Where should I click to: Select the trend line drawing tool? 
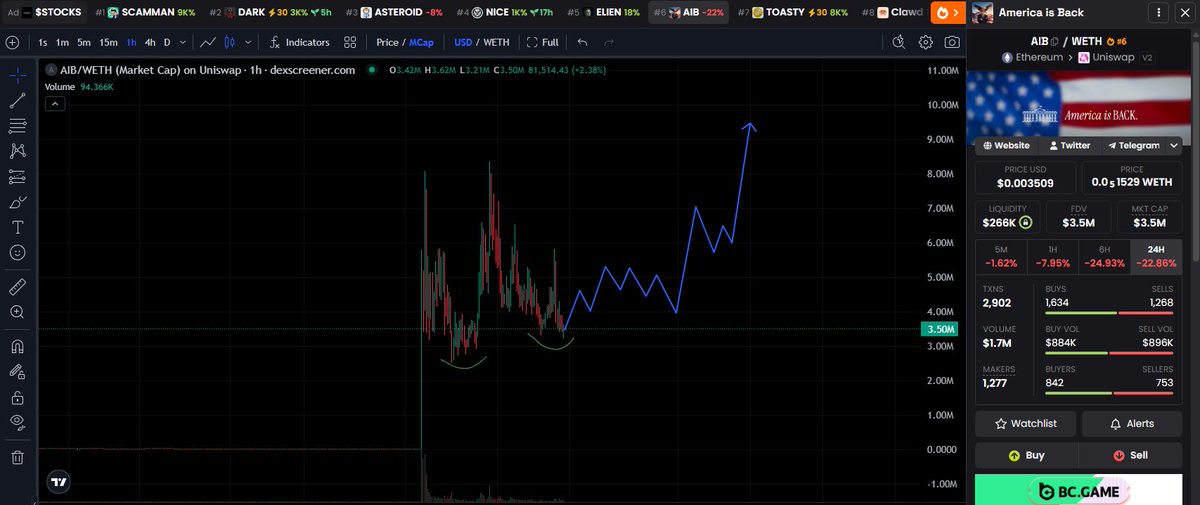tap(17, 100)
